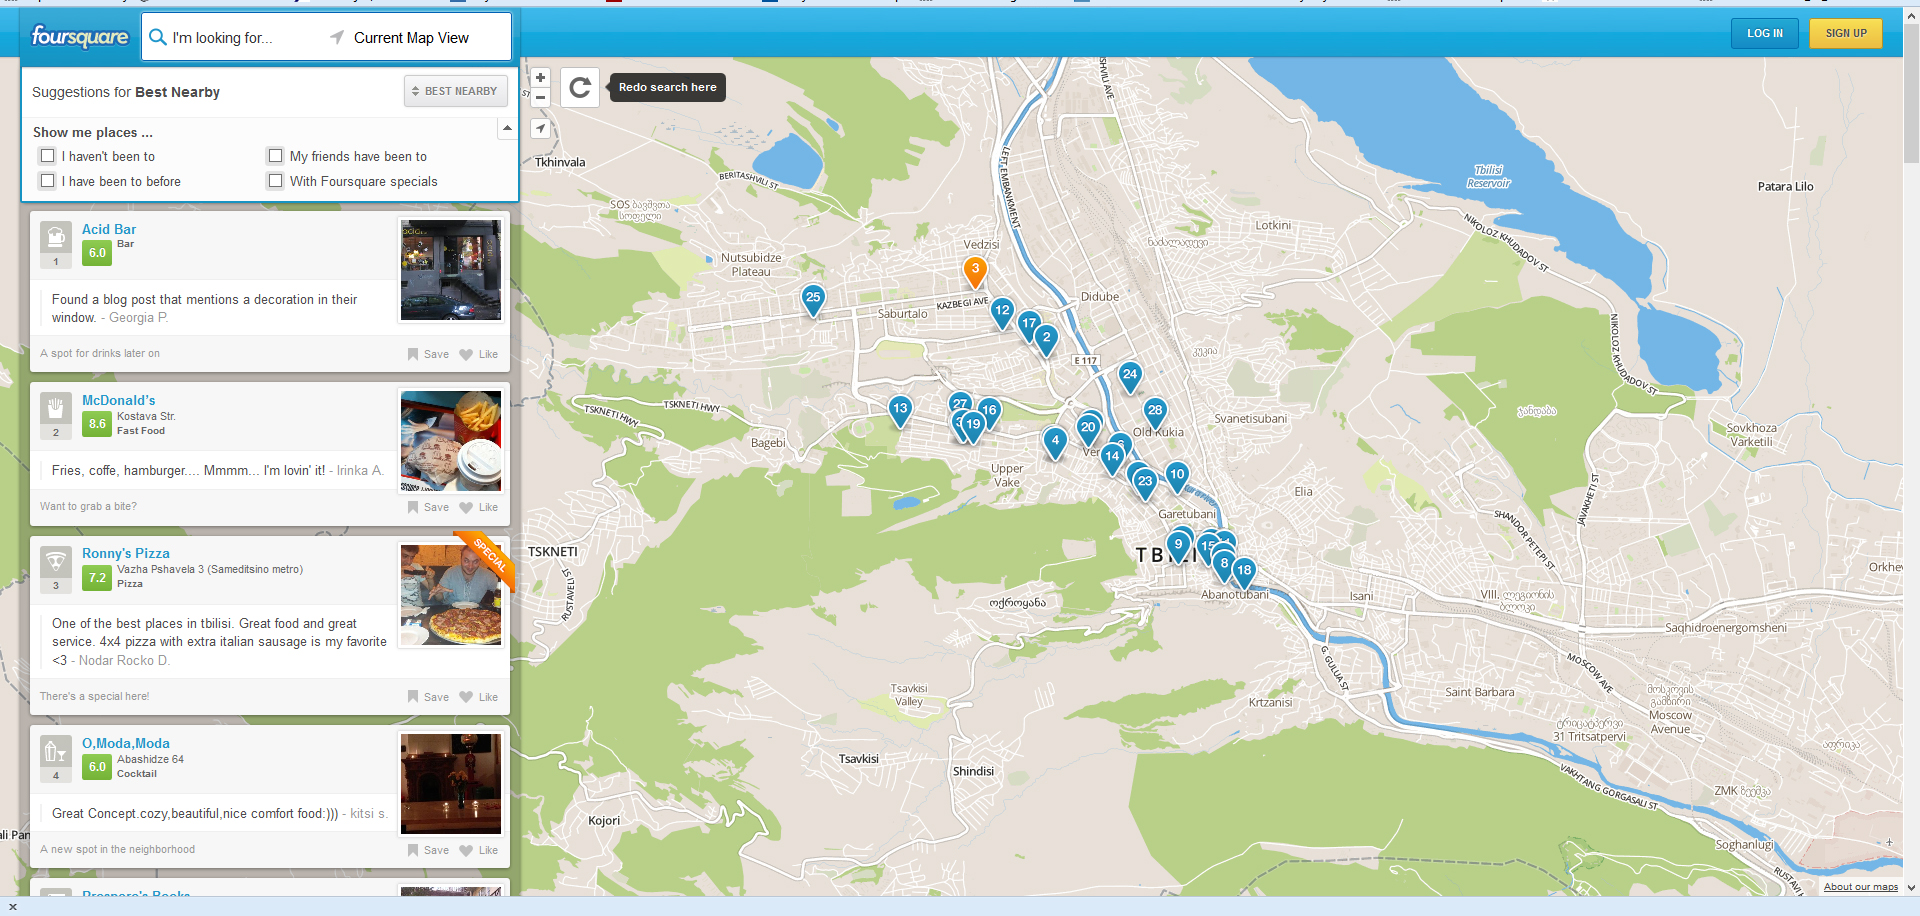Check the I haven't been to box
Viewport: 1920px width, 916px height.
(x=47, y=156)
